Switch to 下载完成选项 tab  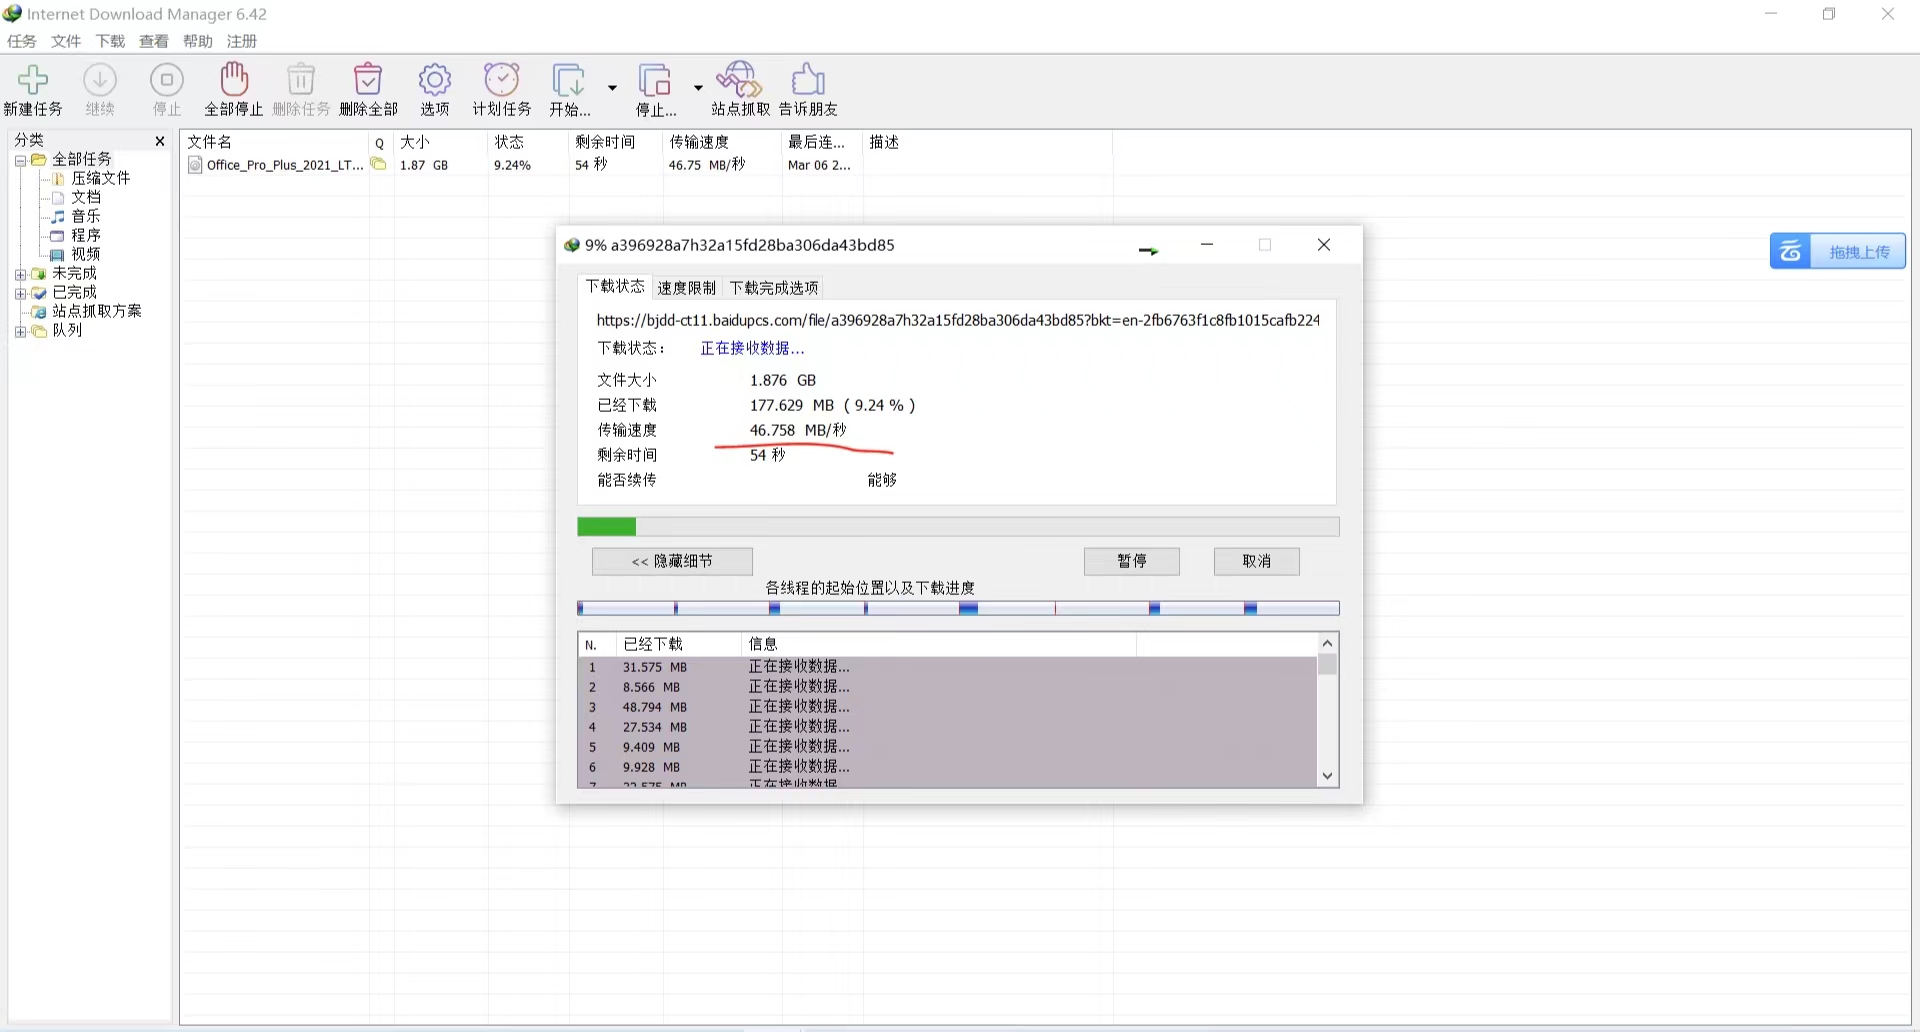point(774,288)
